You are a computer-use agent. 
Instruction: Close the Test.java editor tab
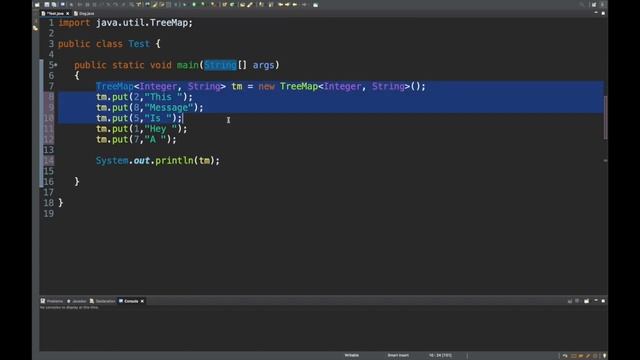tap(68, 13)
